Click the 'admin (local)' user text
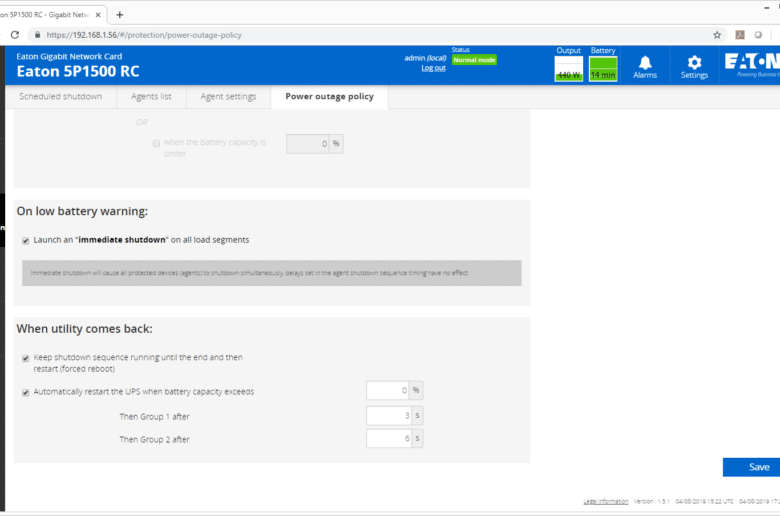The width and height of the screenshot is (780, 516). click(x=425, y=58)
